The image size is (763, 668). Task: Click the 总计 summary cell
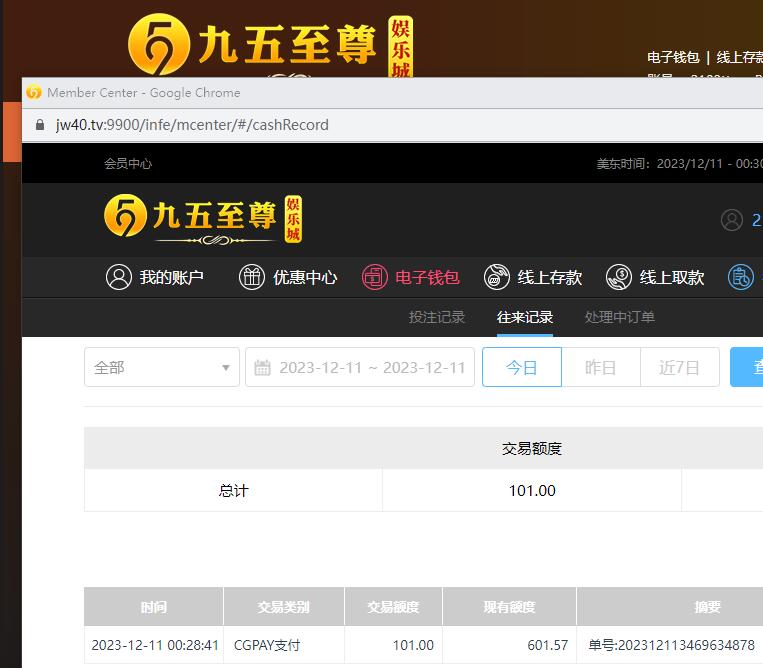coord(234,490)
